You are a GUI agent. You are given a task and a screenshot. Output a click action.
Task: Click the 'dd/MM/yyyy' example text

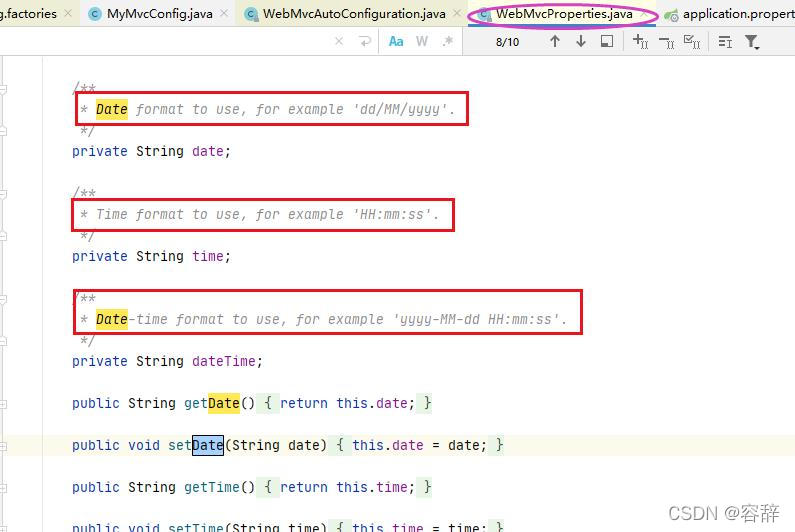pyautogui.click(x=400, y=110)
